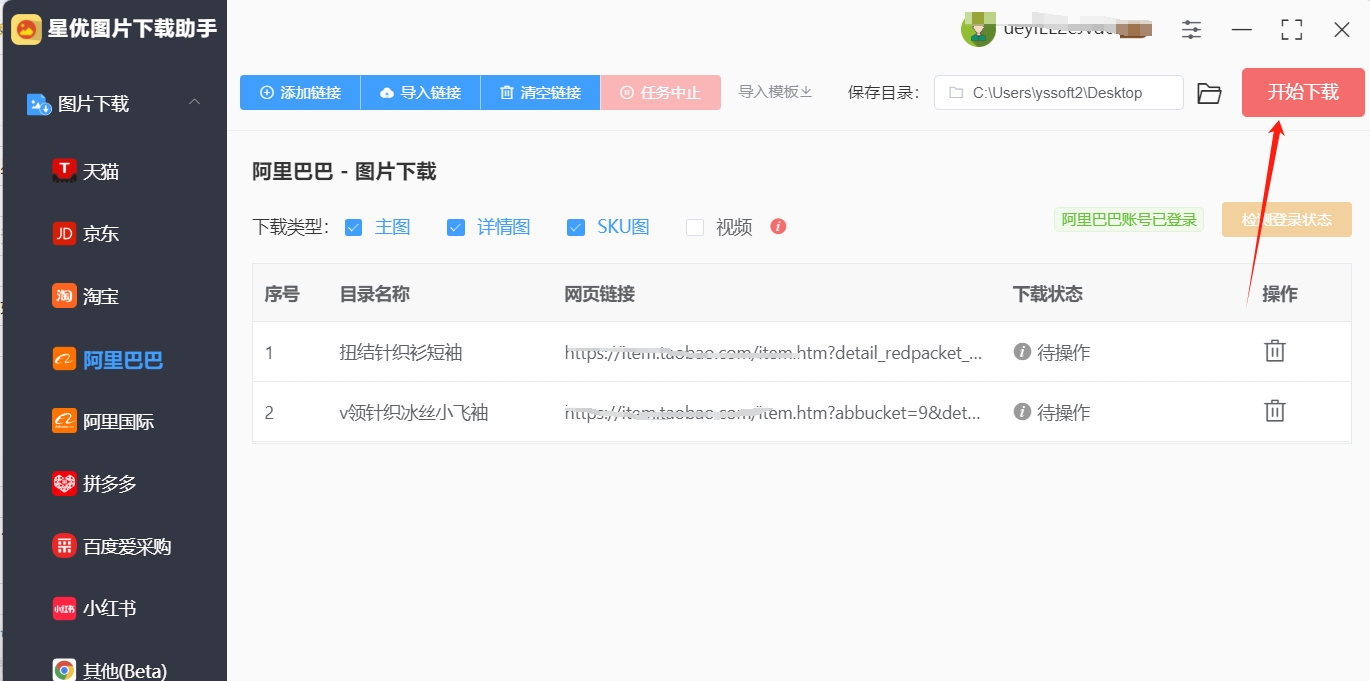Viewport: 1370px width, 681px height.
Task: Delete row 2 v领针织冰丝小飞袖
Action: click(x=1275, y=411)
